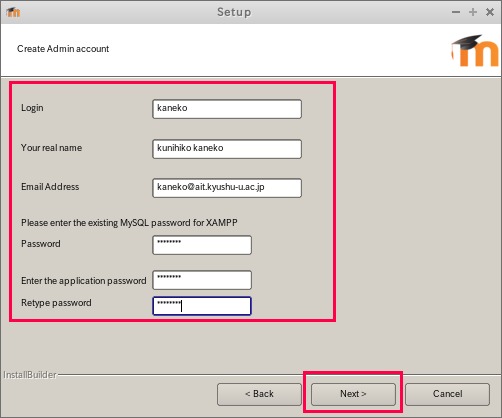Viewport: 502px width, 418px height.
Task: Click the Retype password label
Action: [56, 303]
